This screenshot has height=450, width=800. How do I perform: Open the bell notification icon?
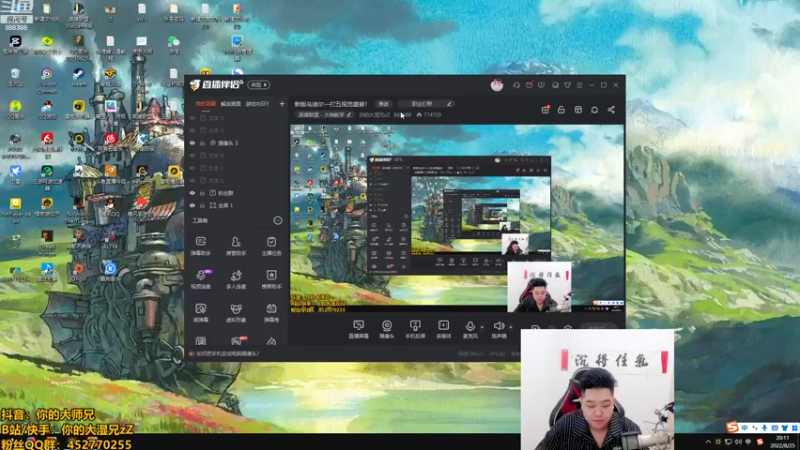594,110
